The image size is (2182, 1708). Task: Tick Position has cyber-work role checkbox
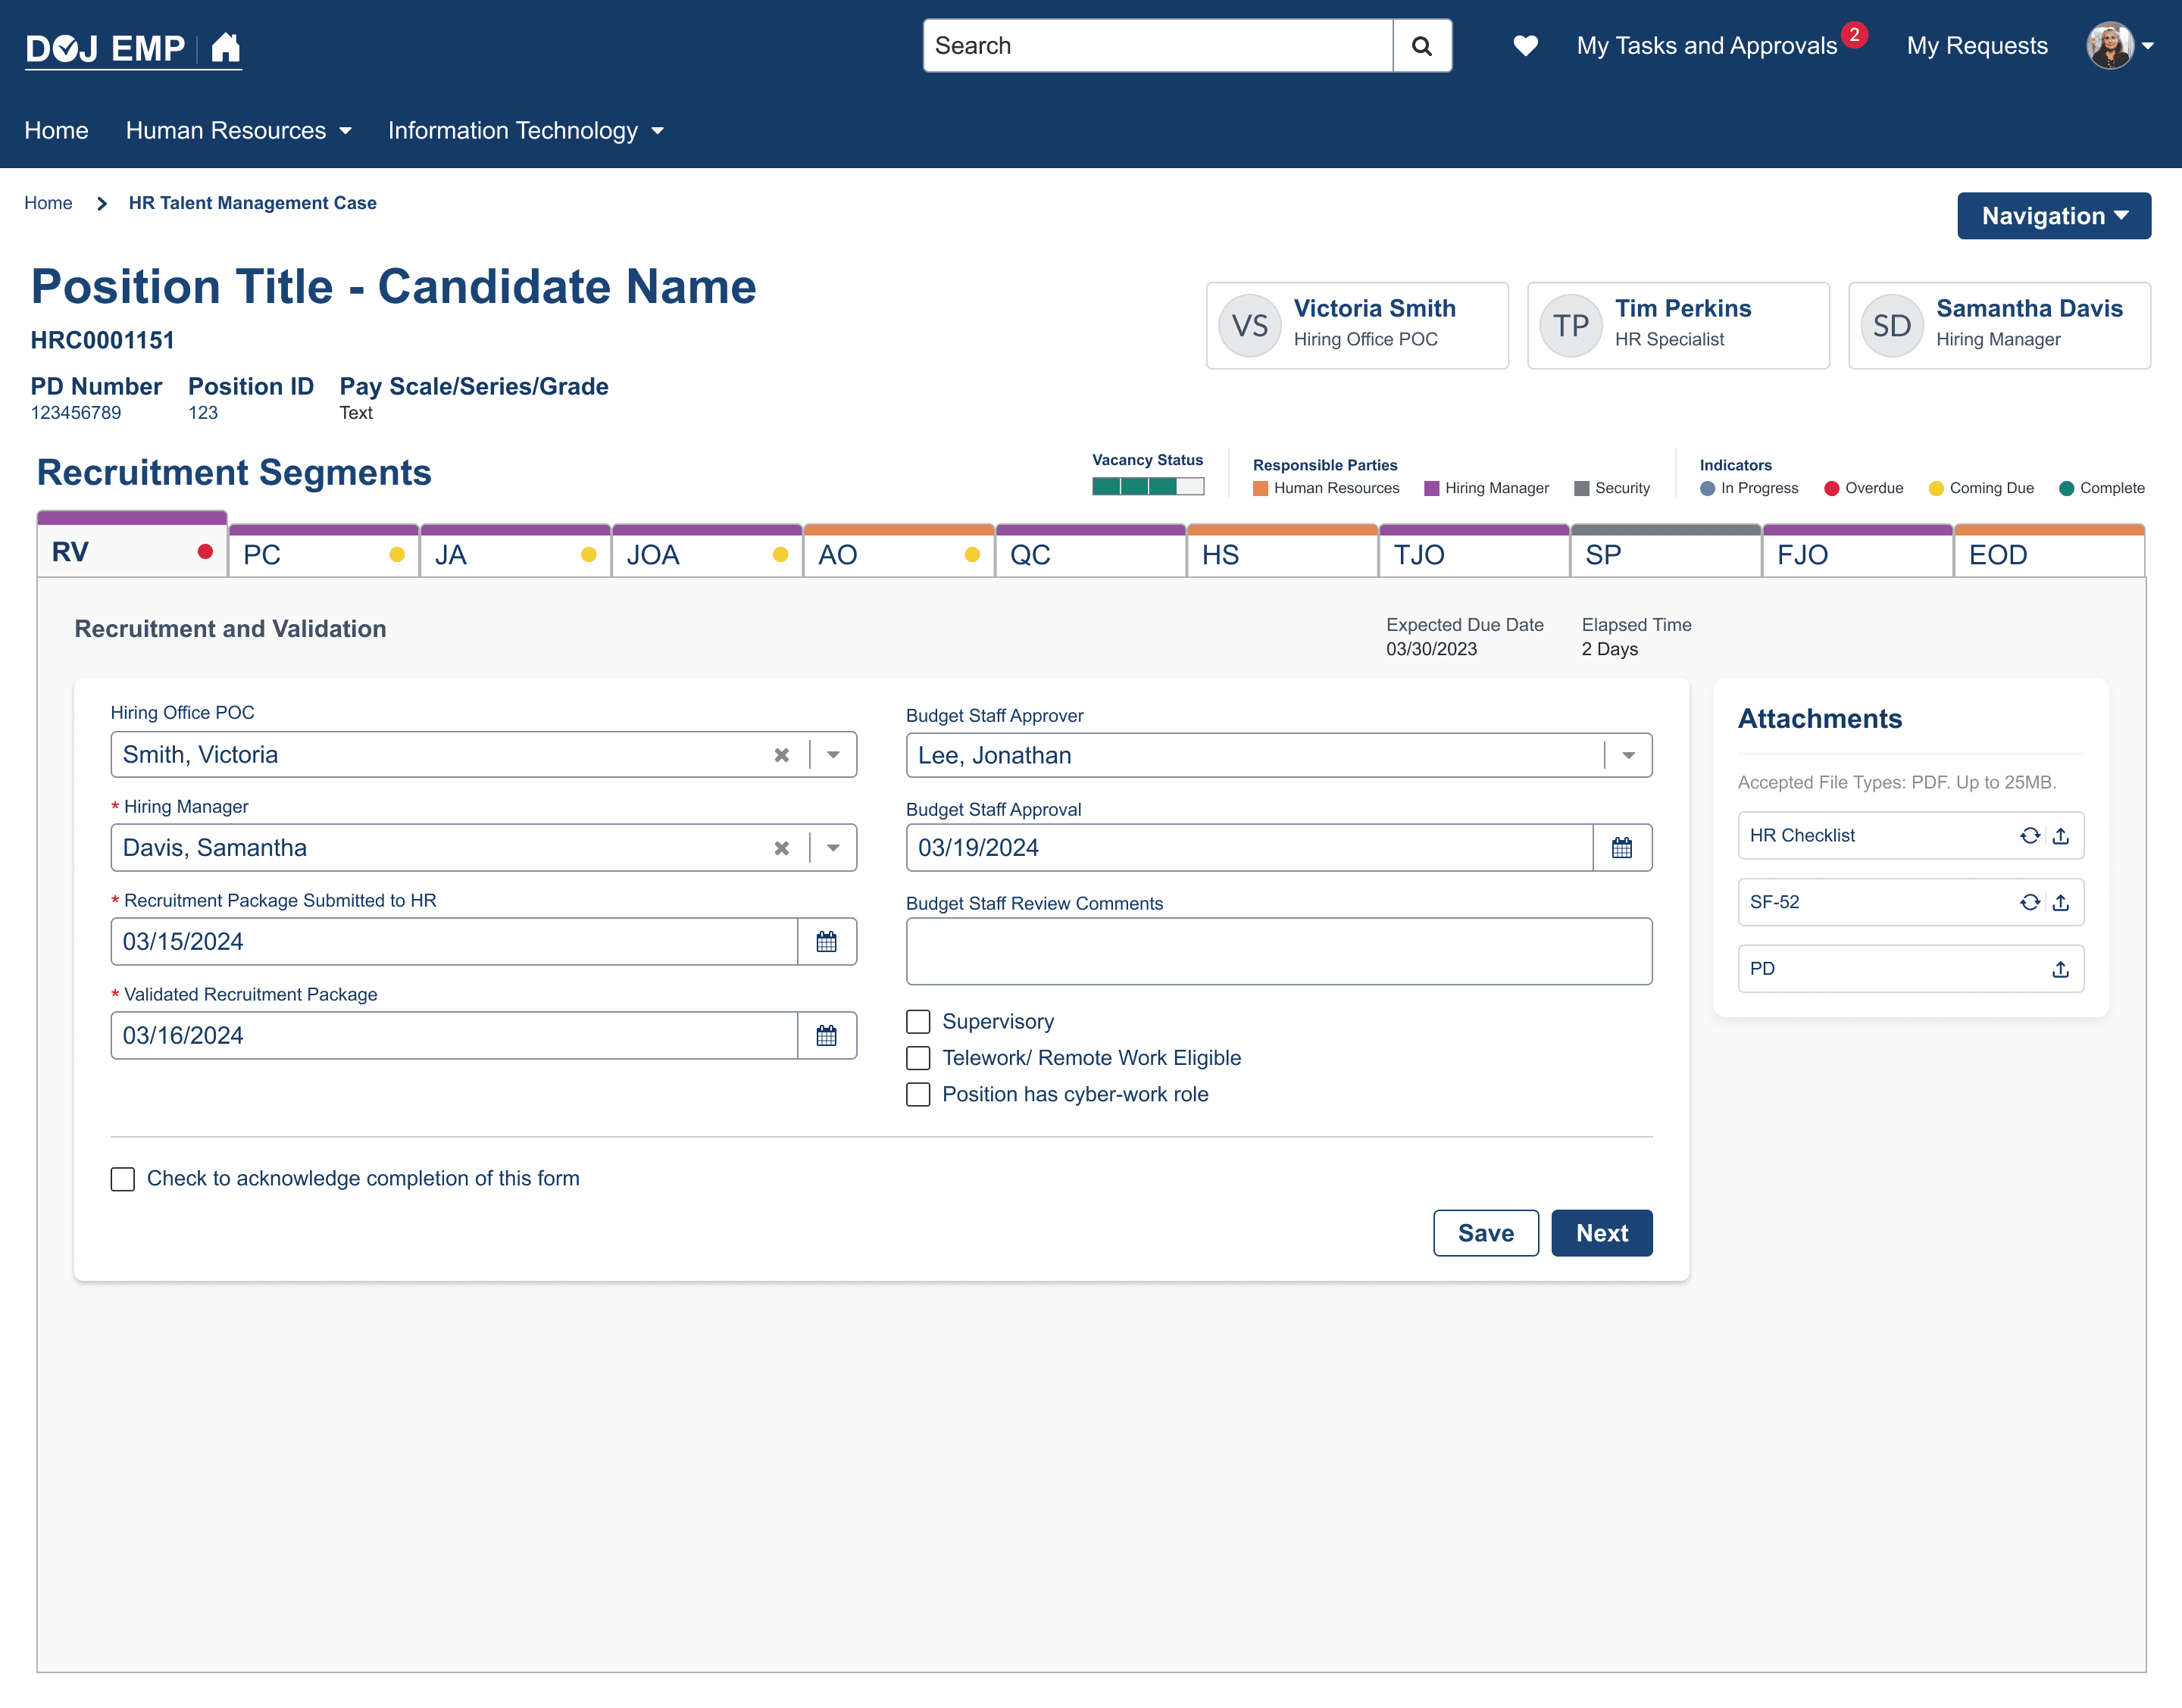click(x=918, y=1095)
